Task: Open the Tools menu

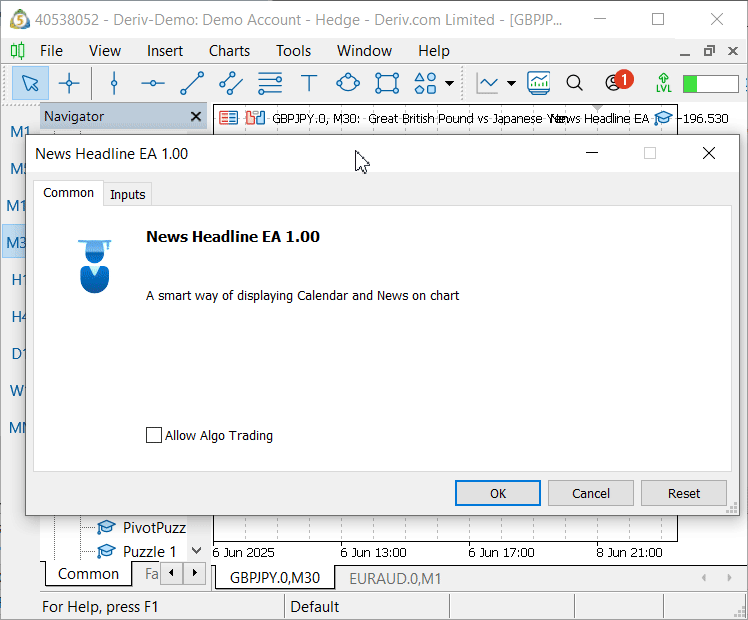Action: point(293,51)
